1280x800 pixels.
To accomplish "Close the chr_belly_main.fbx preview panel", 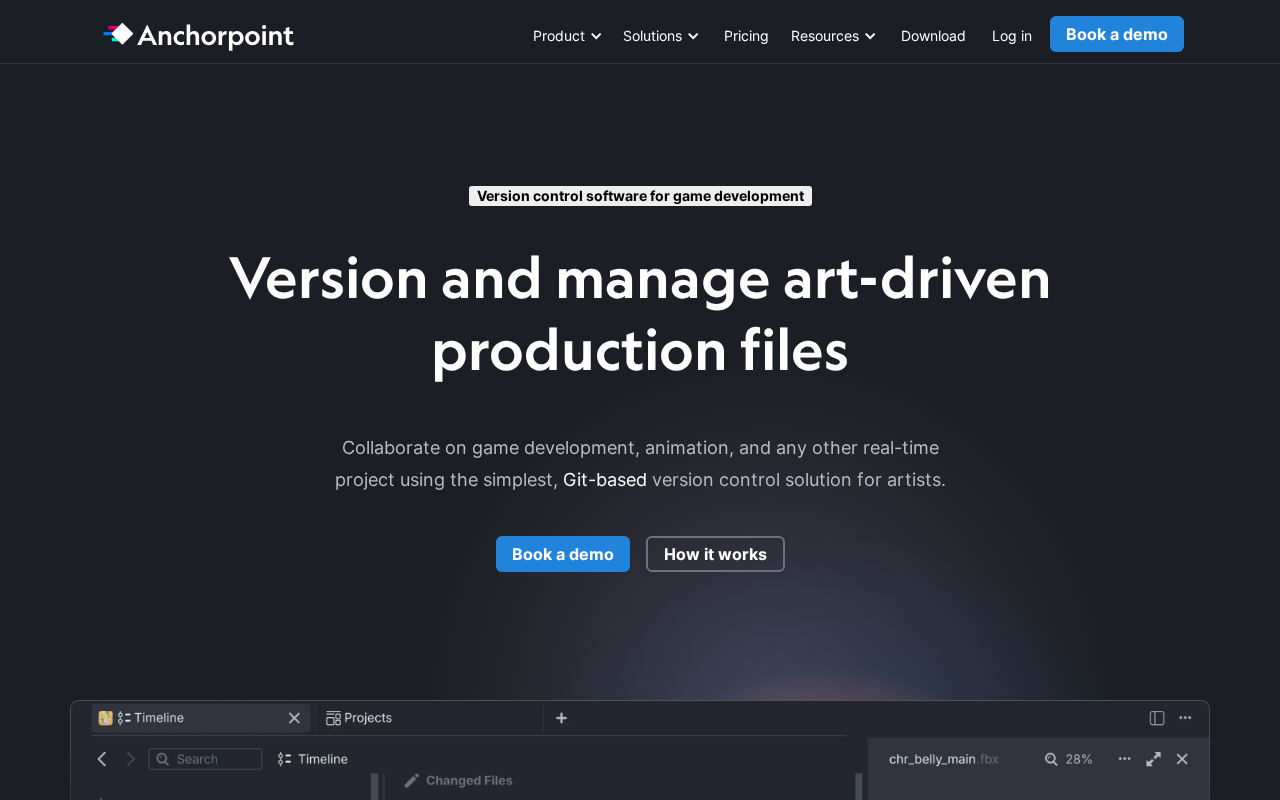I will [1182, 759].
